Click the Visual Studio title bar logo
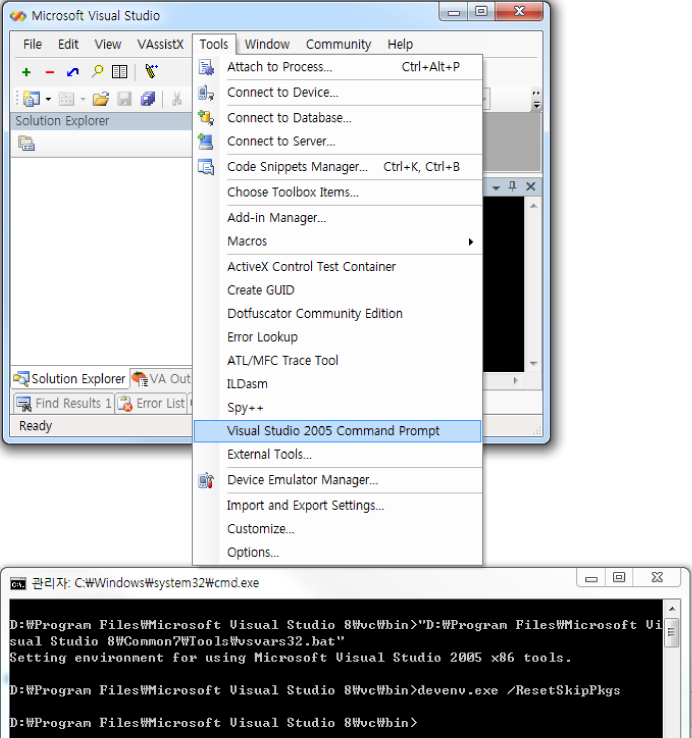Screen dimensions: 692x738 point(18,16)
